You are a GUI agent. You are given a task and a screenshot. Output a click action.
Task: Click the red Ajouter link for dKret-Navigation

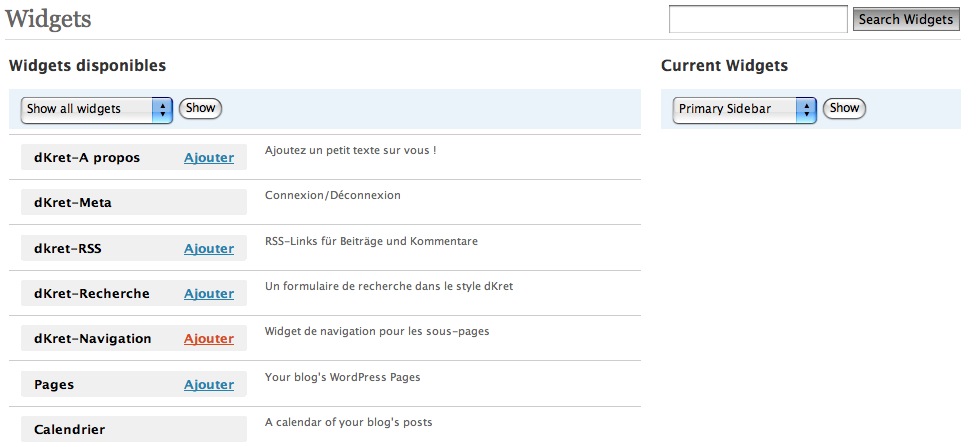click(x=209, y=339)
